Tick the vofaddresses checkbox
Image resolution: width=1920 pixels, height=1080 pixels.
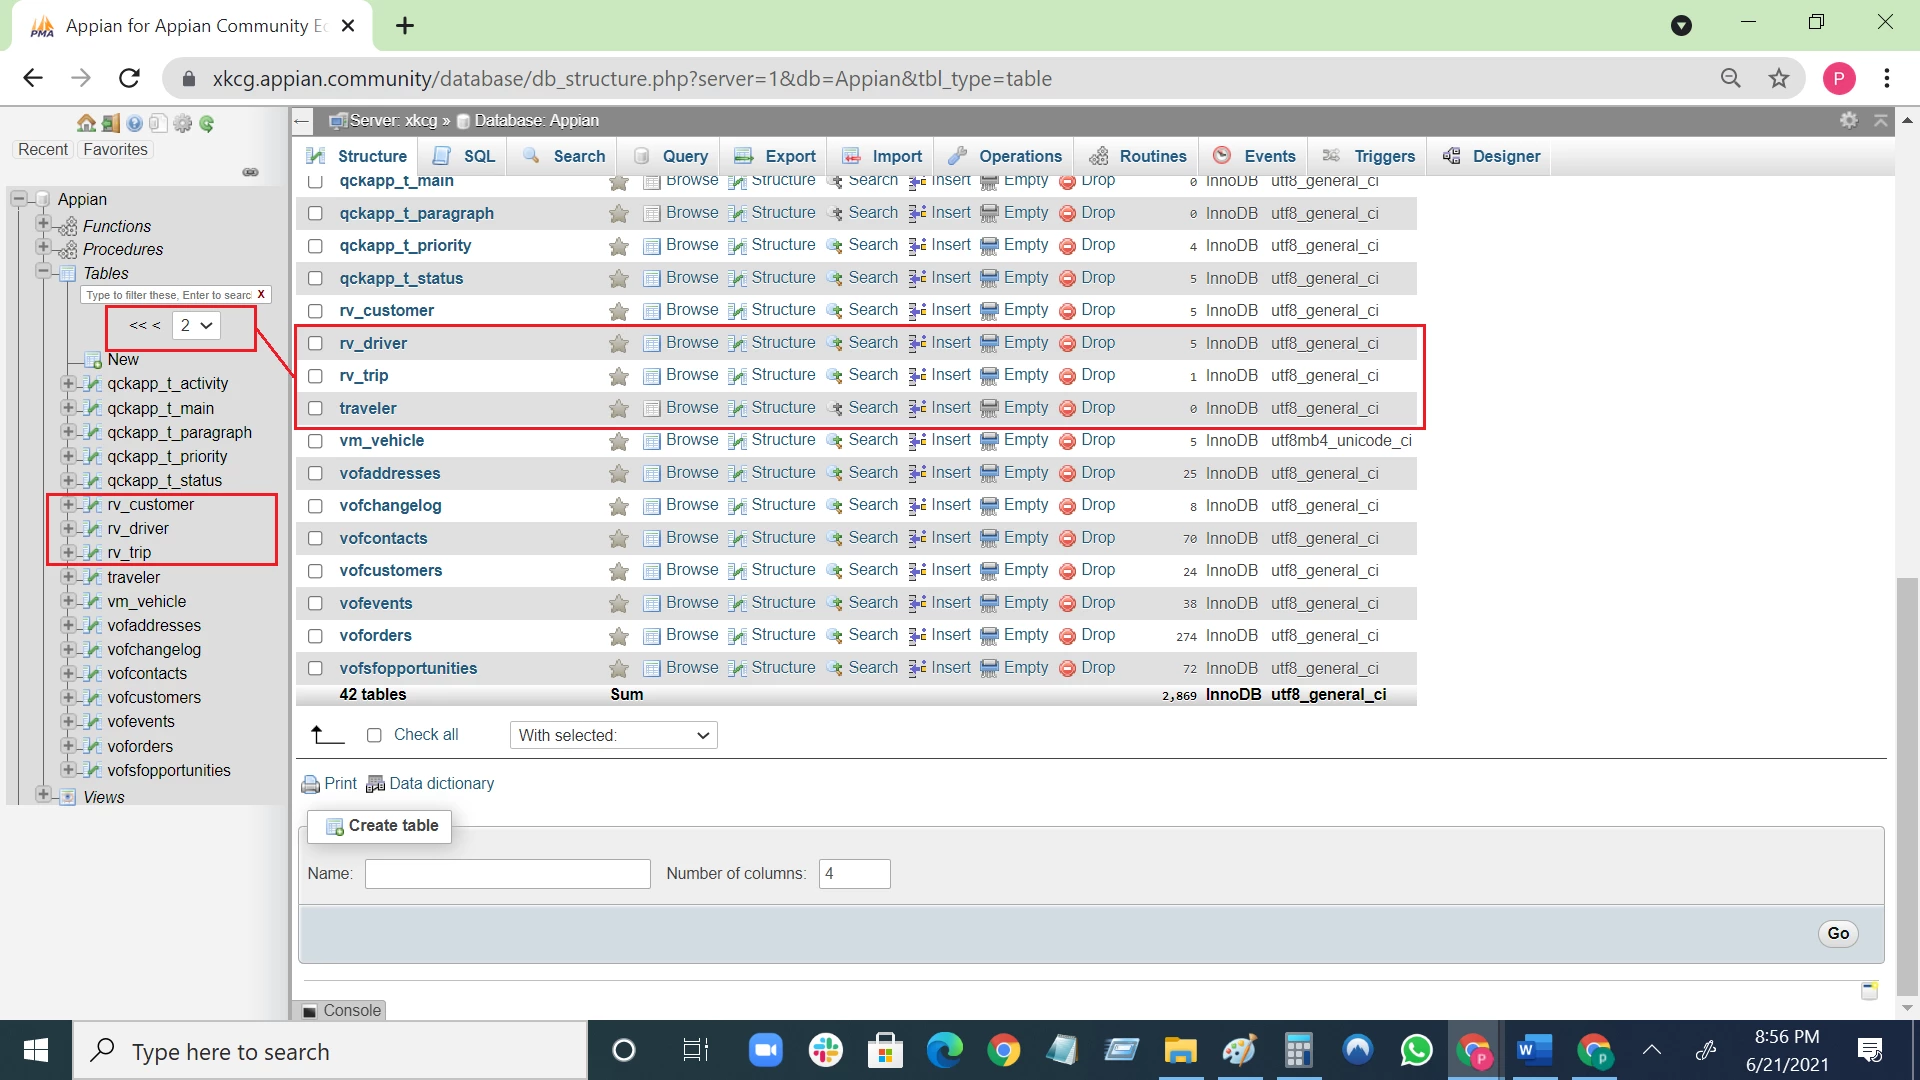point(315,474)
